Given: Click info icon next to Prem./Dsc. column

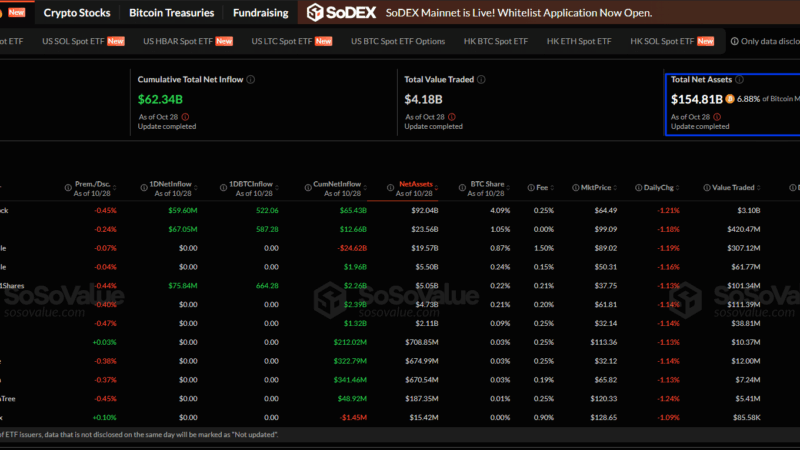Looking at the screenshot, I should (68, 188).
